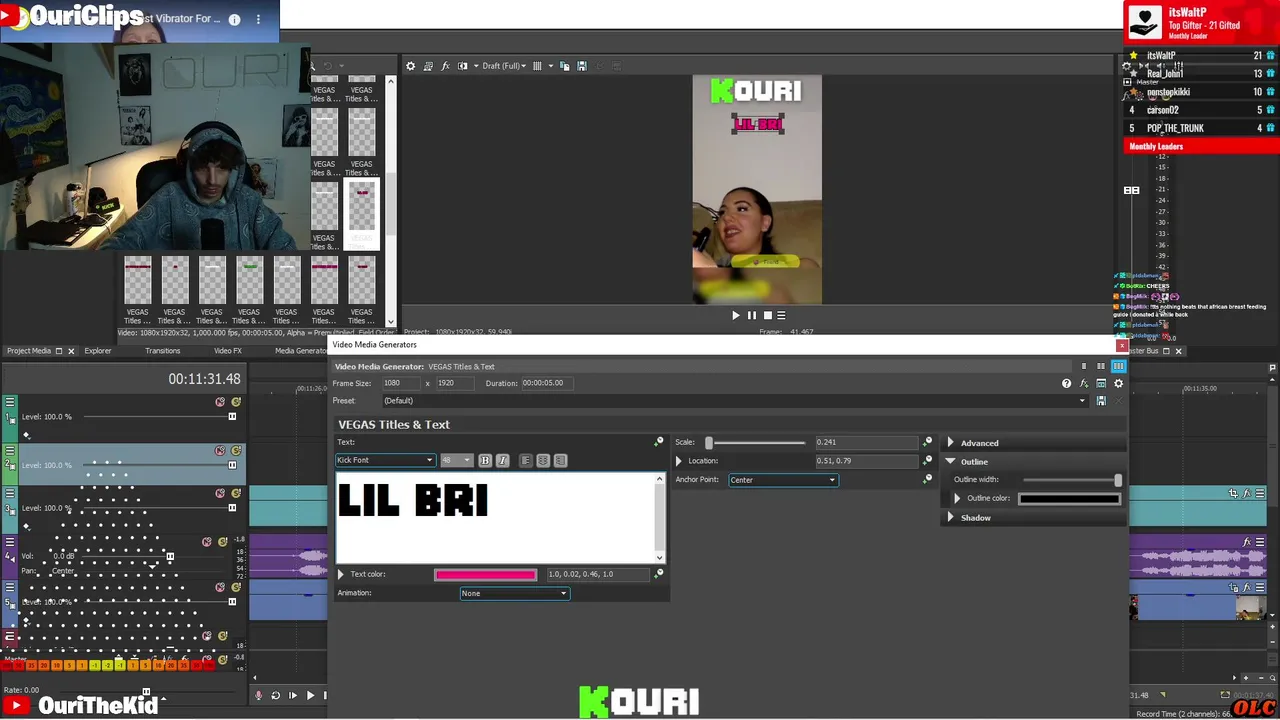Solo video track 3

(x=236, y=493)
